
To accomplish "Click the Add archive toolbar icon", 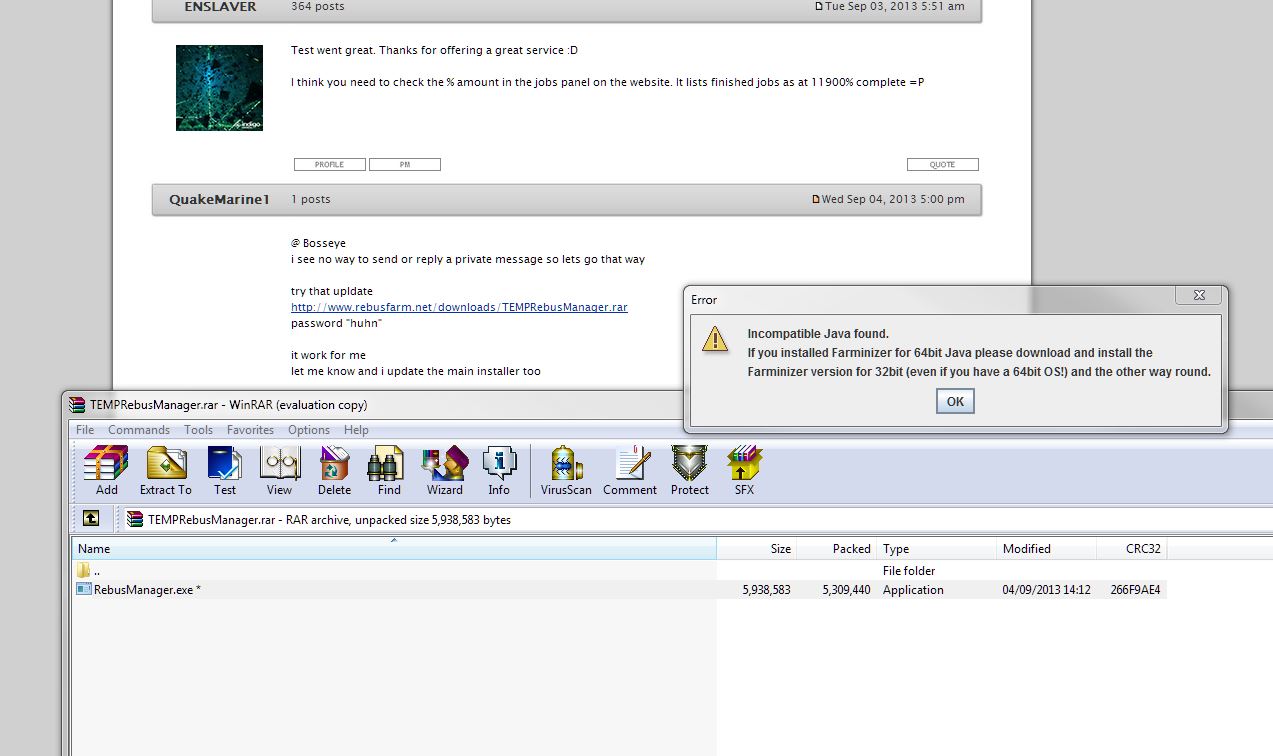I will click(106, 470).
